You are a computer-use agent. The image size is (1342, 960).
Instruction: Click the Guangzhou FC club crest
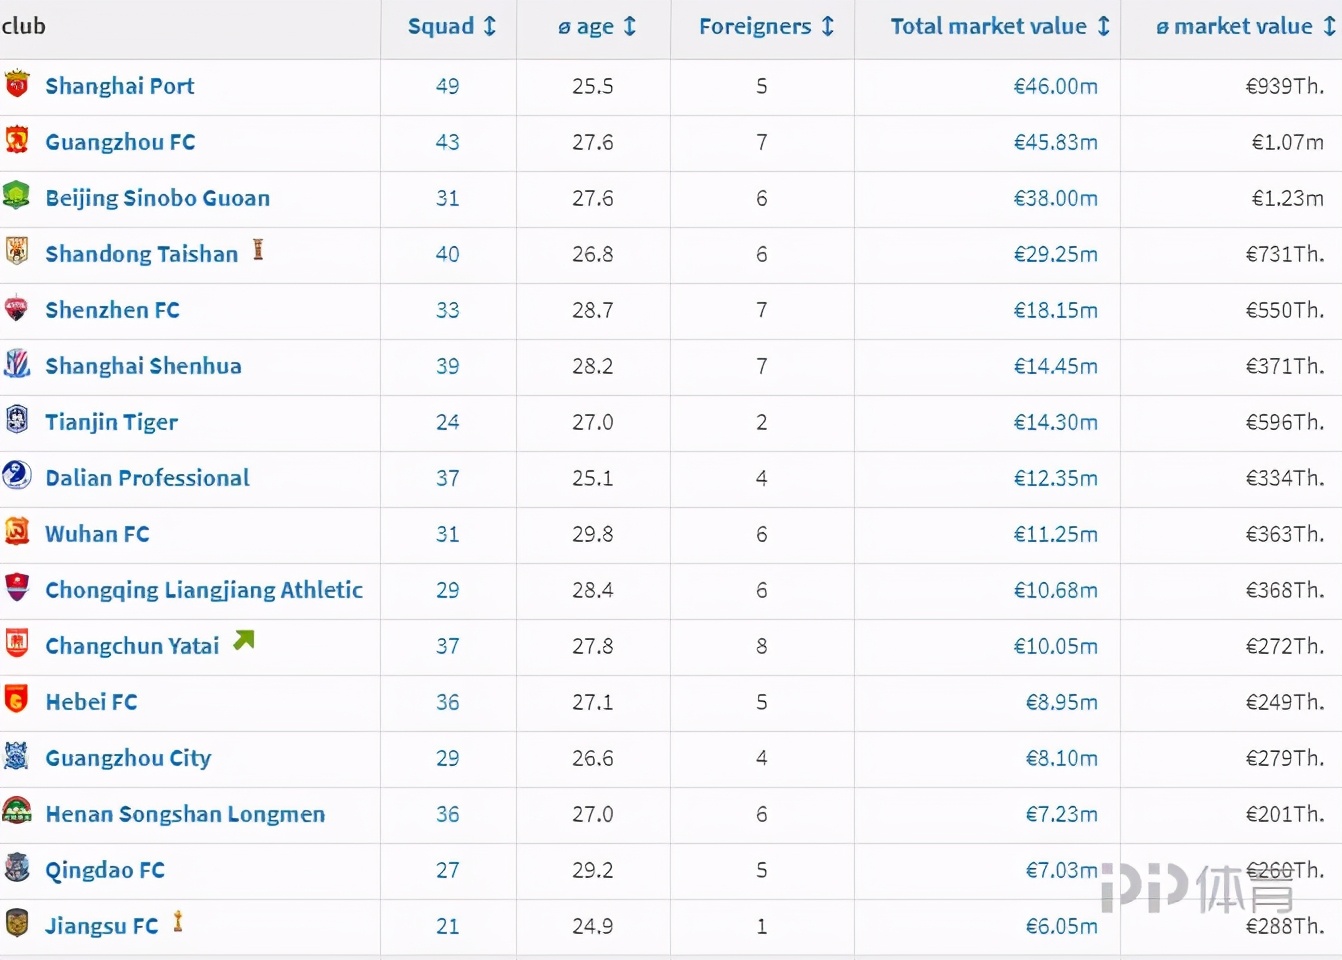17,139
